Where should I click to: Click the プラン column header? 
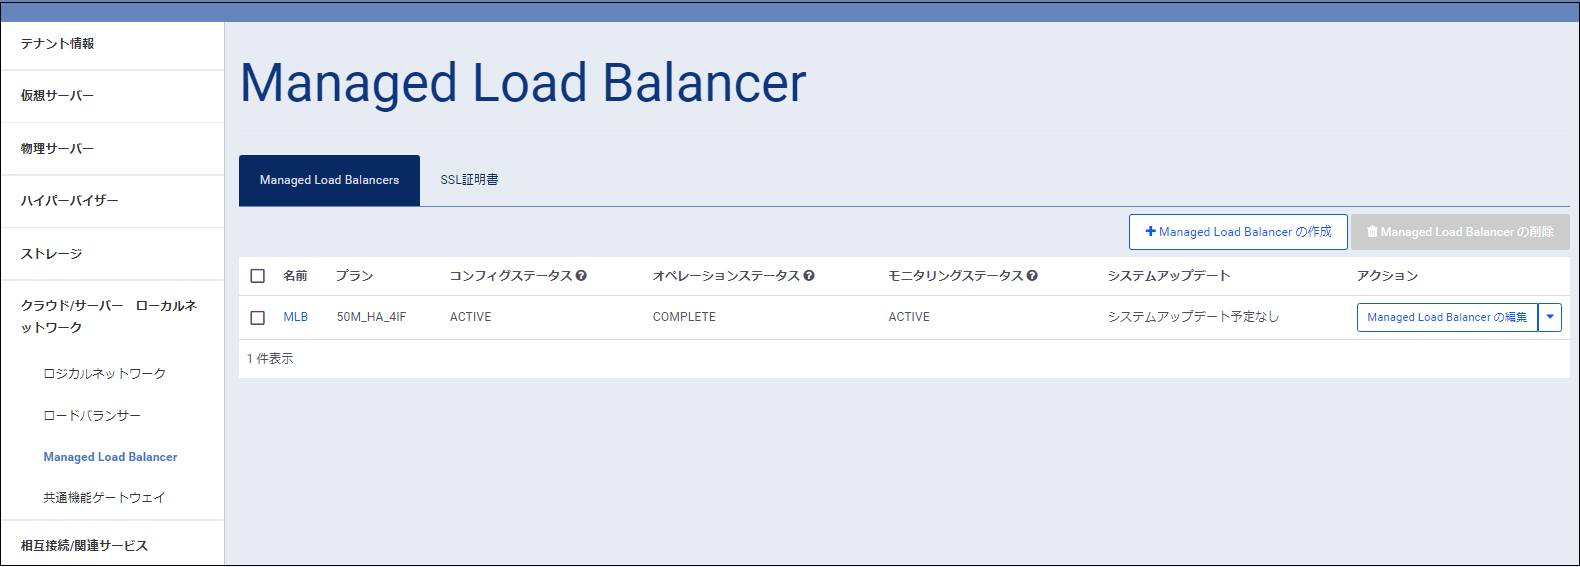pos(354,276)
